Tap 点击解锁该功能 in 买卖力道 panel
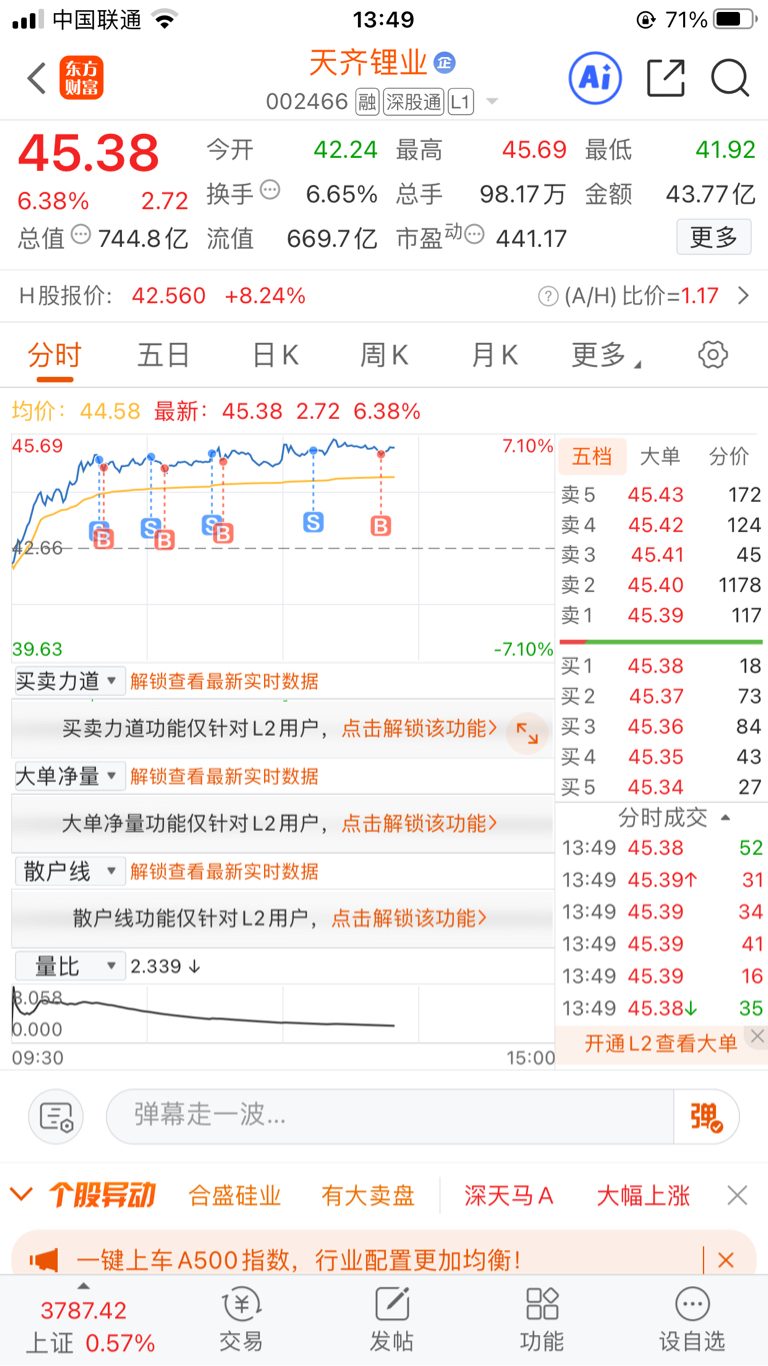Viewport: 768px width, 1366px height. [x=420, y=729]
